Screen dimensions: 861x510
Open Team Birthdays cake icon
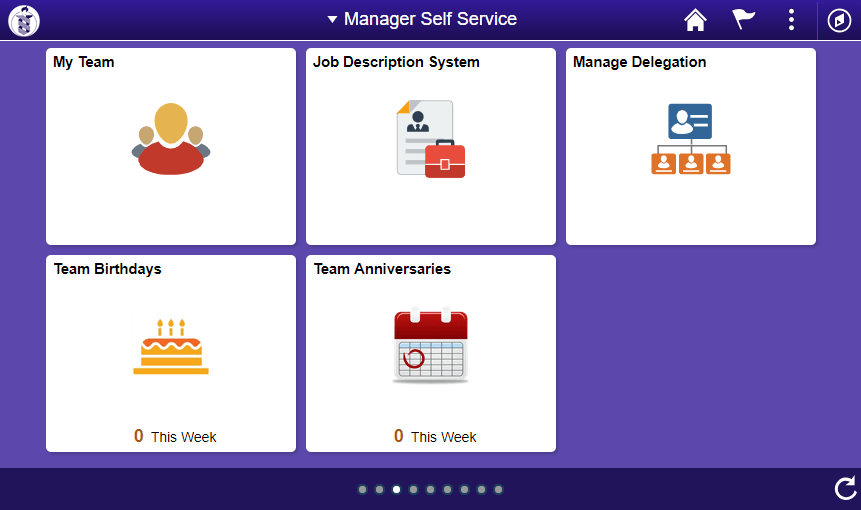point(171,346)
